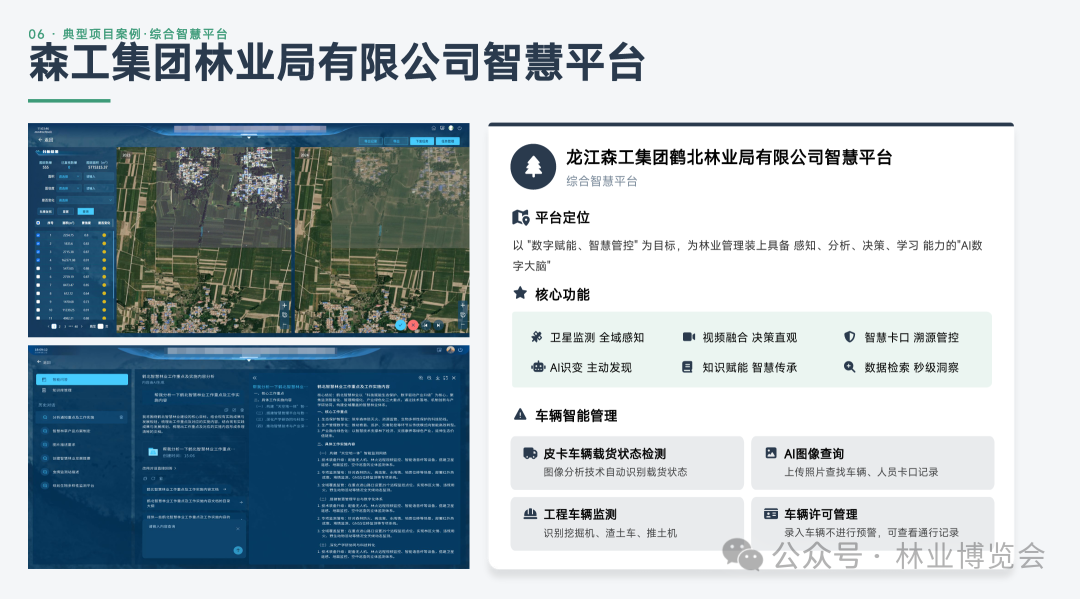Viewport: 1080px width, 599px height.
Task: Click home icon in top platform screenshot
Action: (434, 128)
